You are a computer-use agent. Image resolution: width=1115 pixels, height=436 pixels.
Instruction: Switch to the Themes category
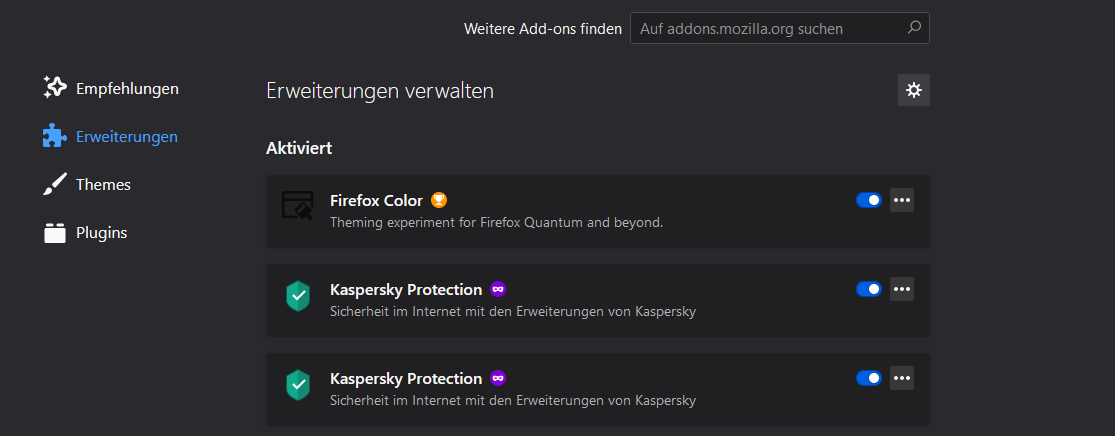[x=103, y=184]
